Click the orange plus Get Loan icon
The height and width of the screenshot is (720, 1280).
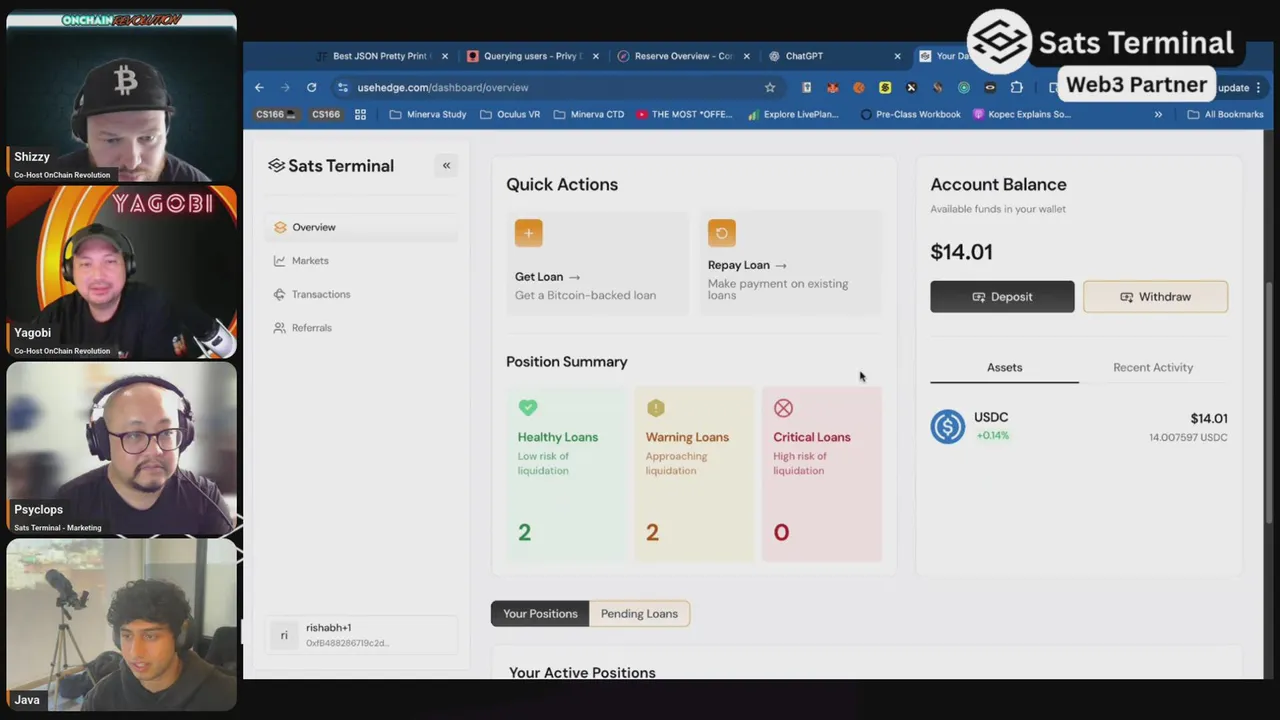[528, 233]
